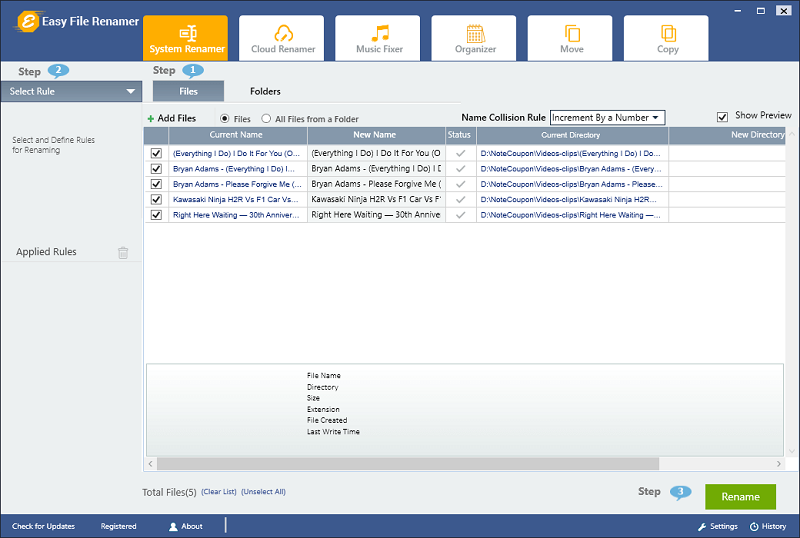This screenshot has height=538, width=800.
Task: Click the Registered status link
Action: [118, 526]
